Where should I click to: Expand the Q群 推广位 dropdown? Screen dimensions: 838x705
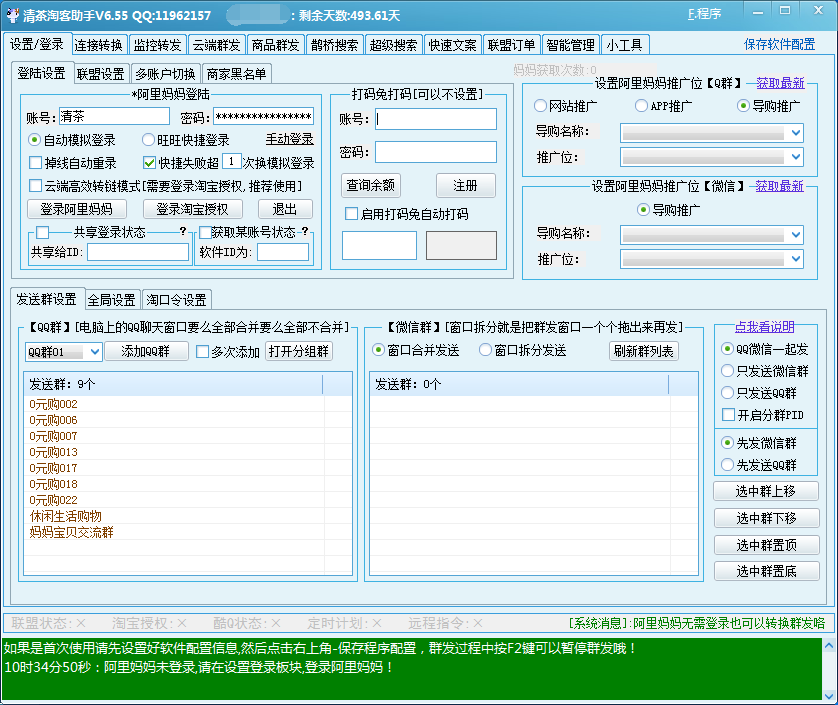pos(796,157)
